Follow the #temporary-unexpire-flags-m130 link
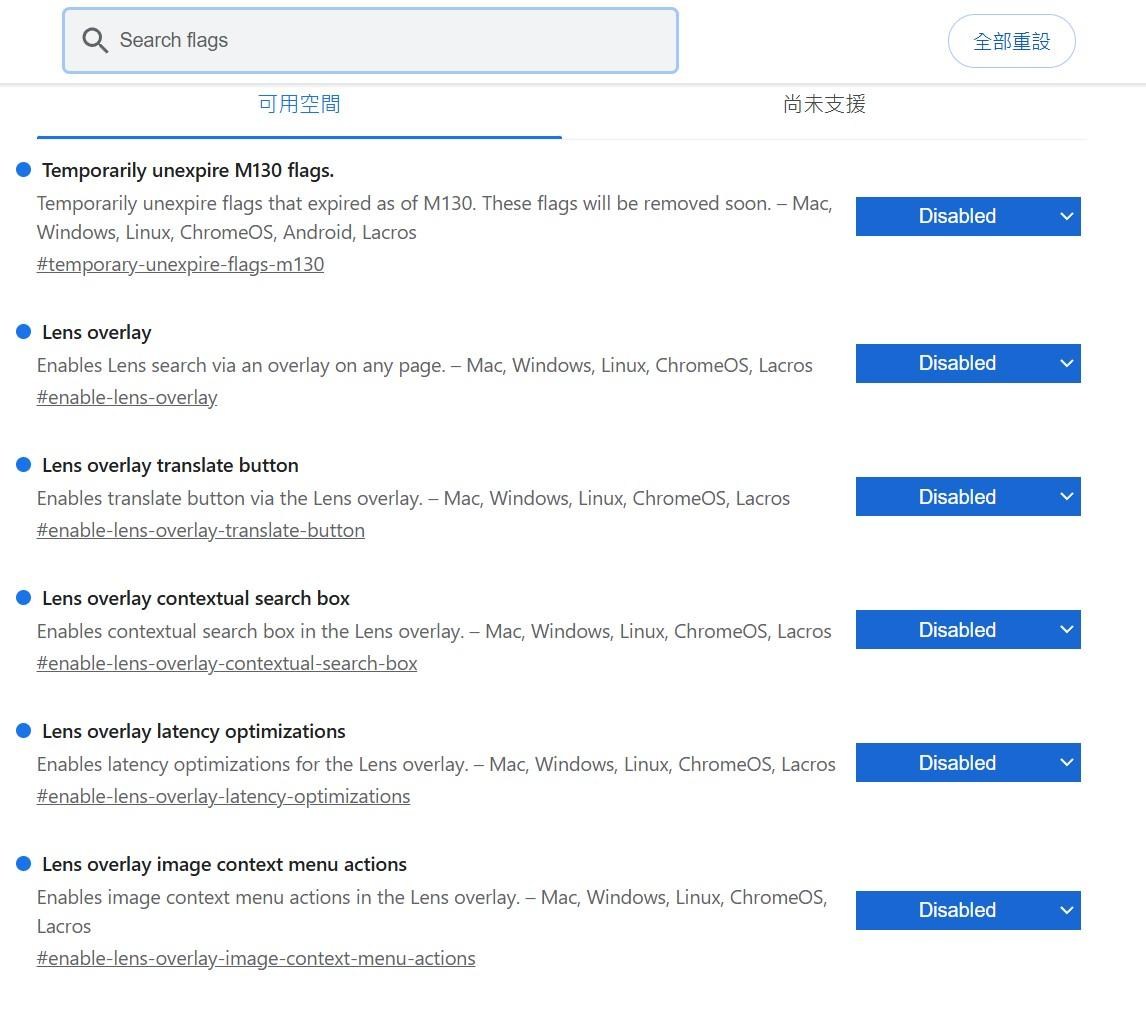1146x1012 pixels. [x=180, y=264]
